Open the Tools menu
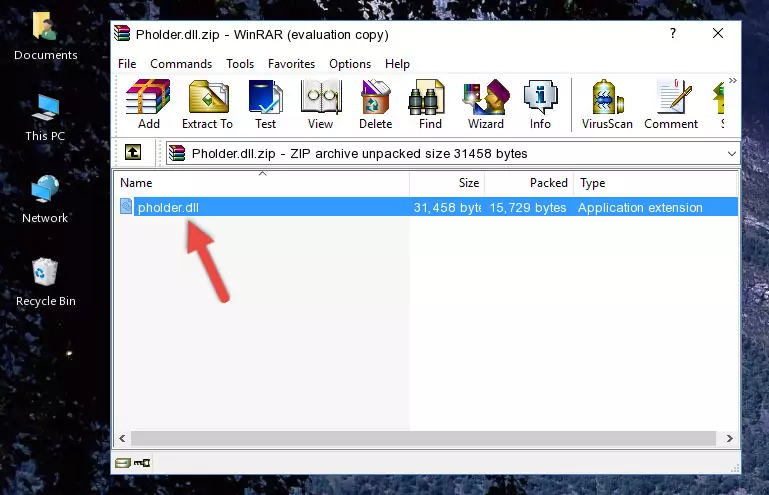Screen dimensions: 769x495 [x=240, y=64]
